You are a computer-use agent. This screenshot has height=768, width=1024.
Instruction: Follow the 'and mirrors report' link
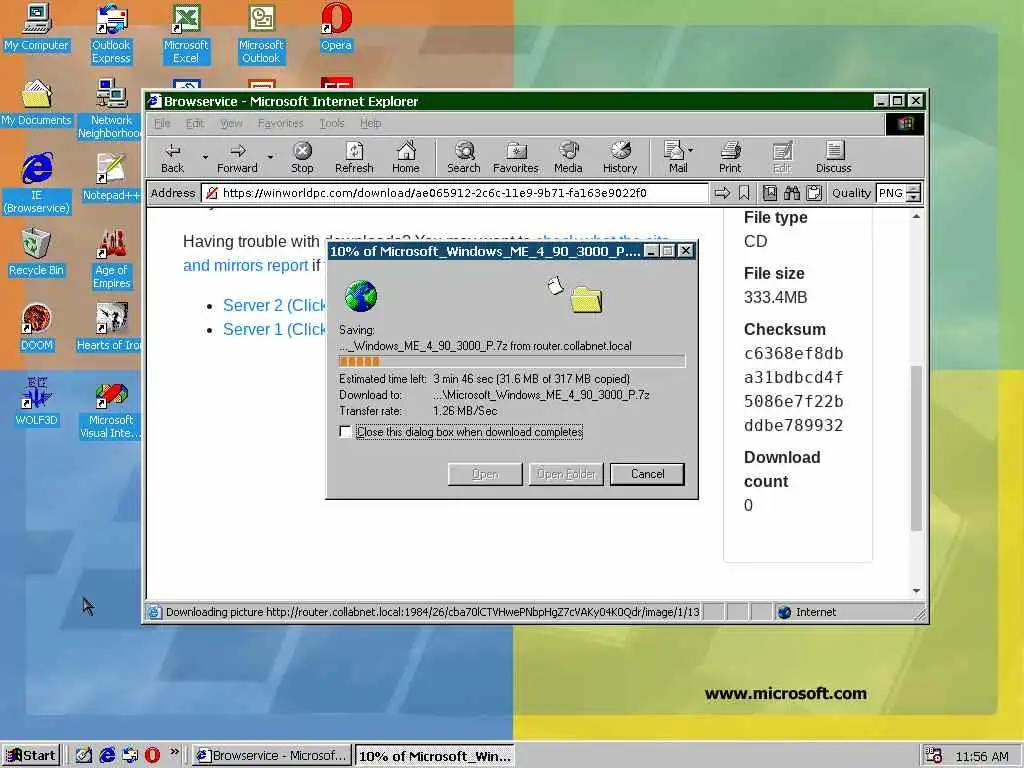[x=246, y=266]
